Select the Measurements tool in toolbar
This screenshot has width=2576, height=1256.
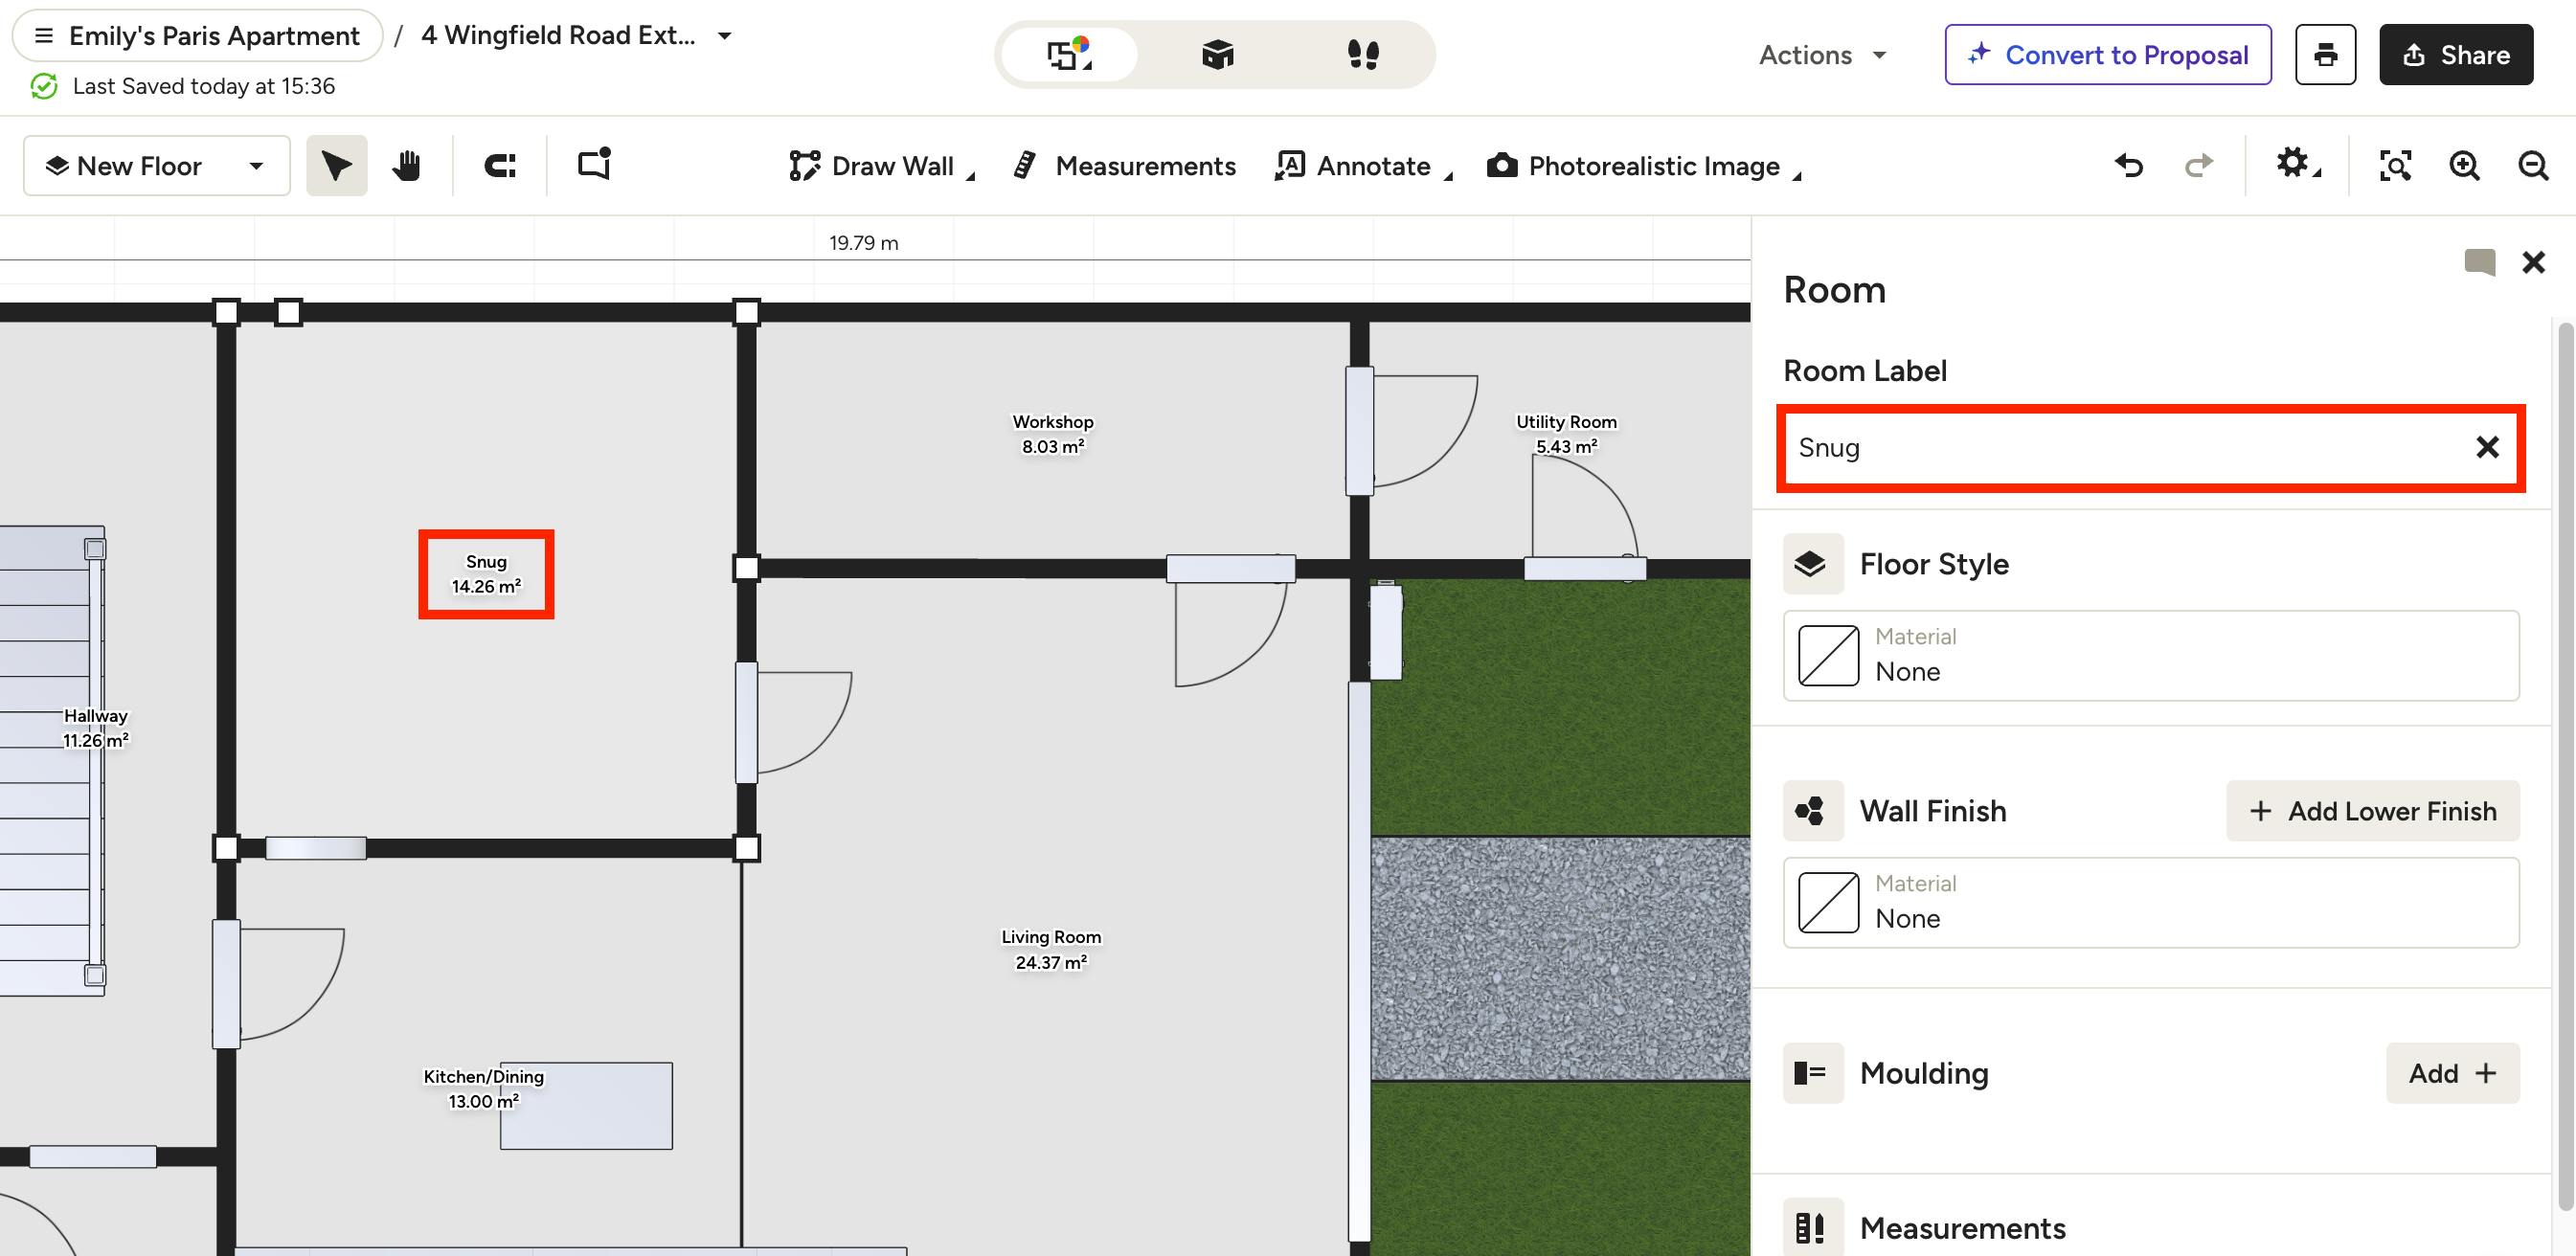click(1125, 166)
